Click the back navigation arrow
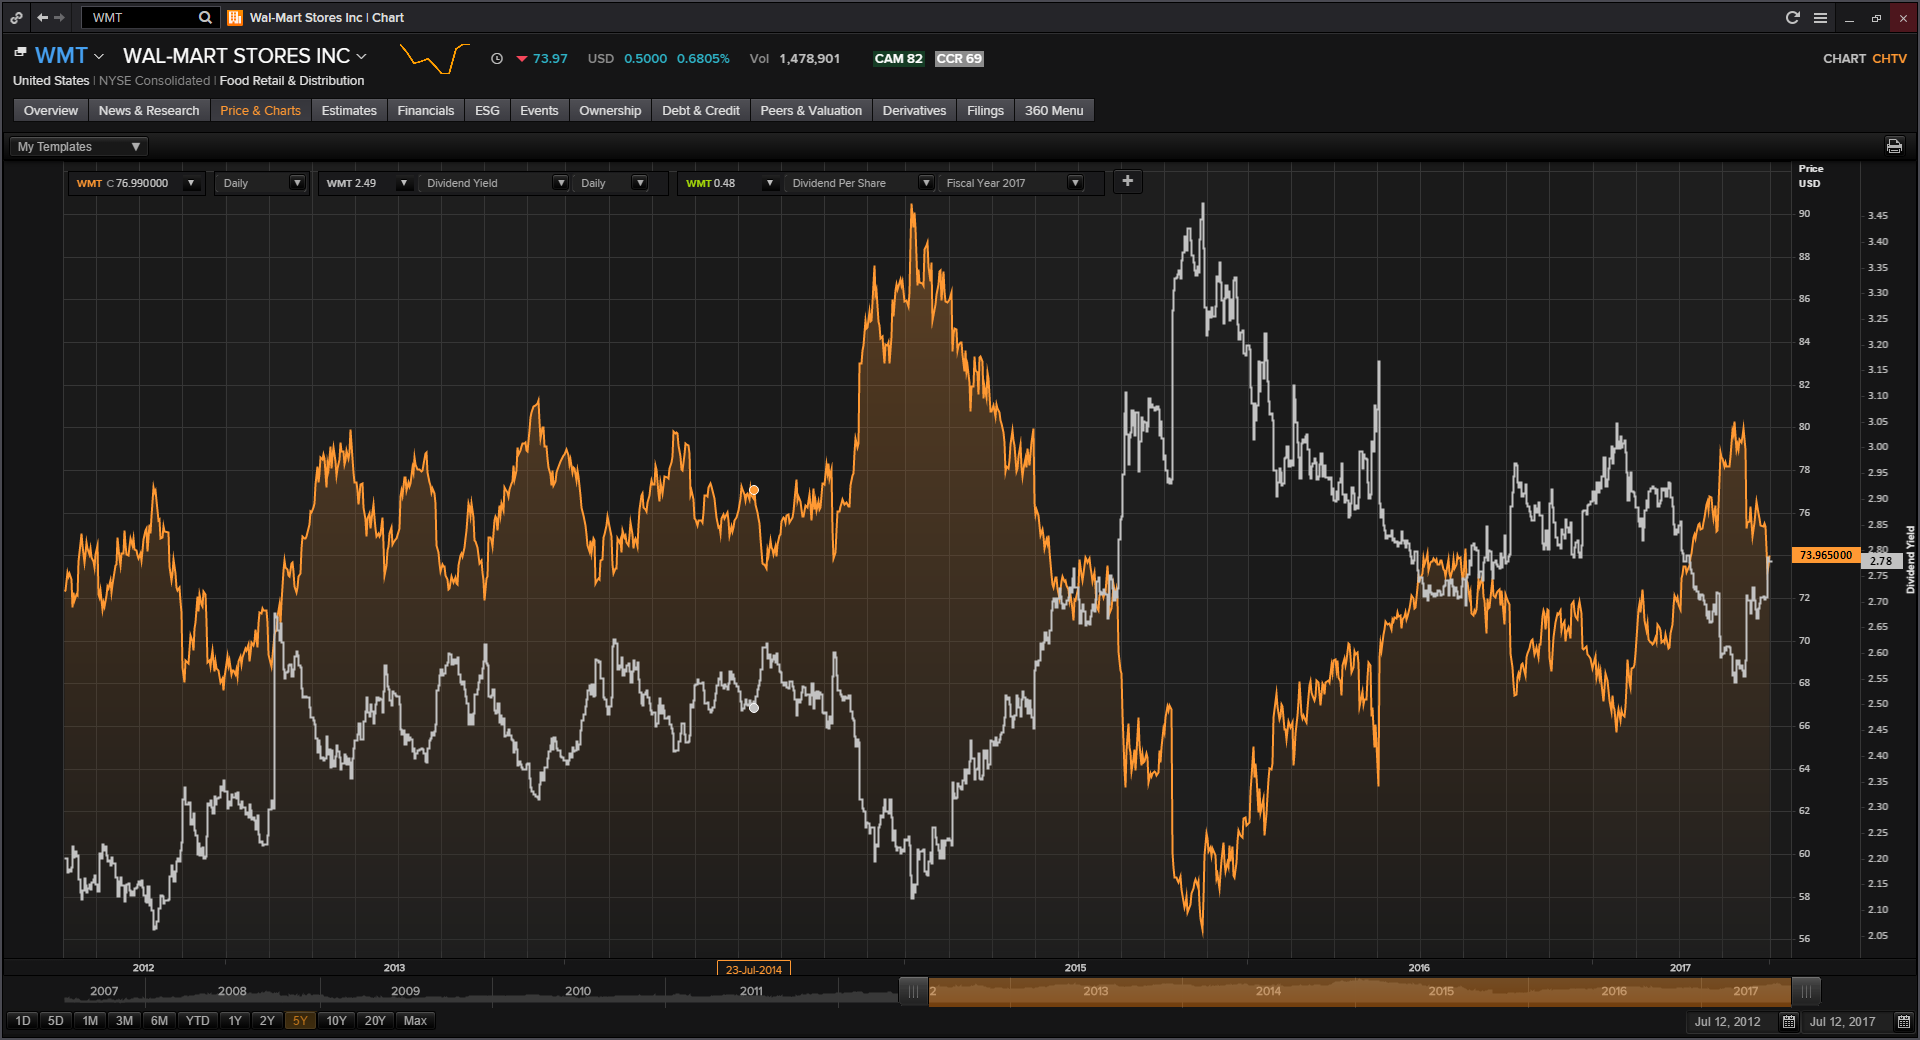This screenshot has width=1920, height=1040. 42,18
